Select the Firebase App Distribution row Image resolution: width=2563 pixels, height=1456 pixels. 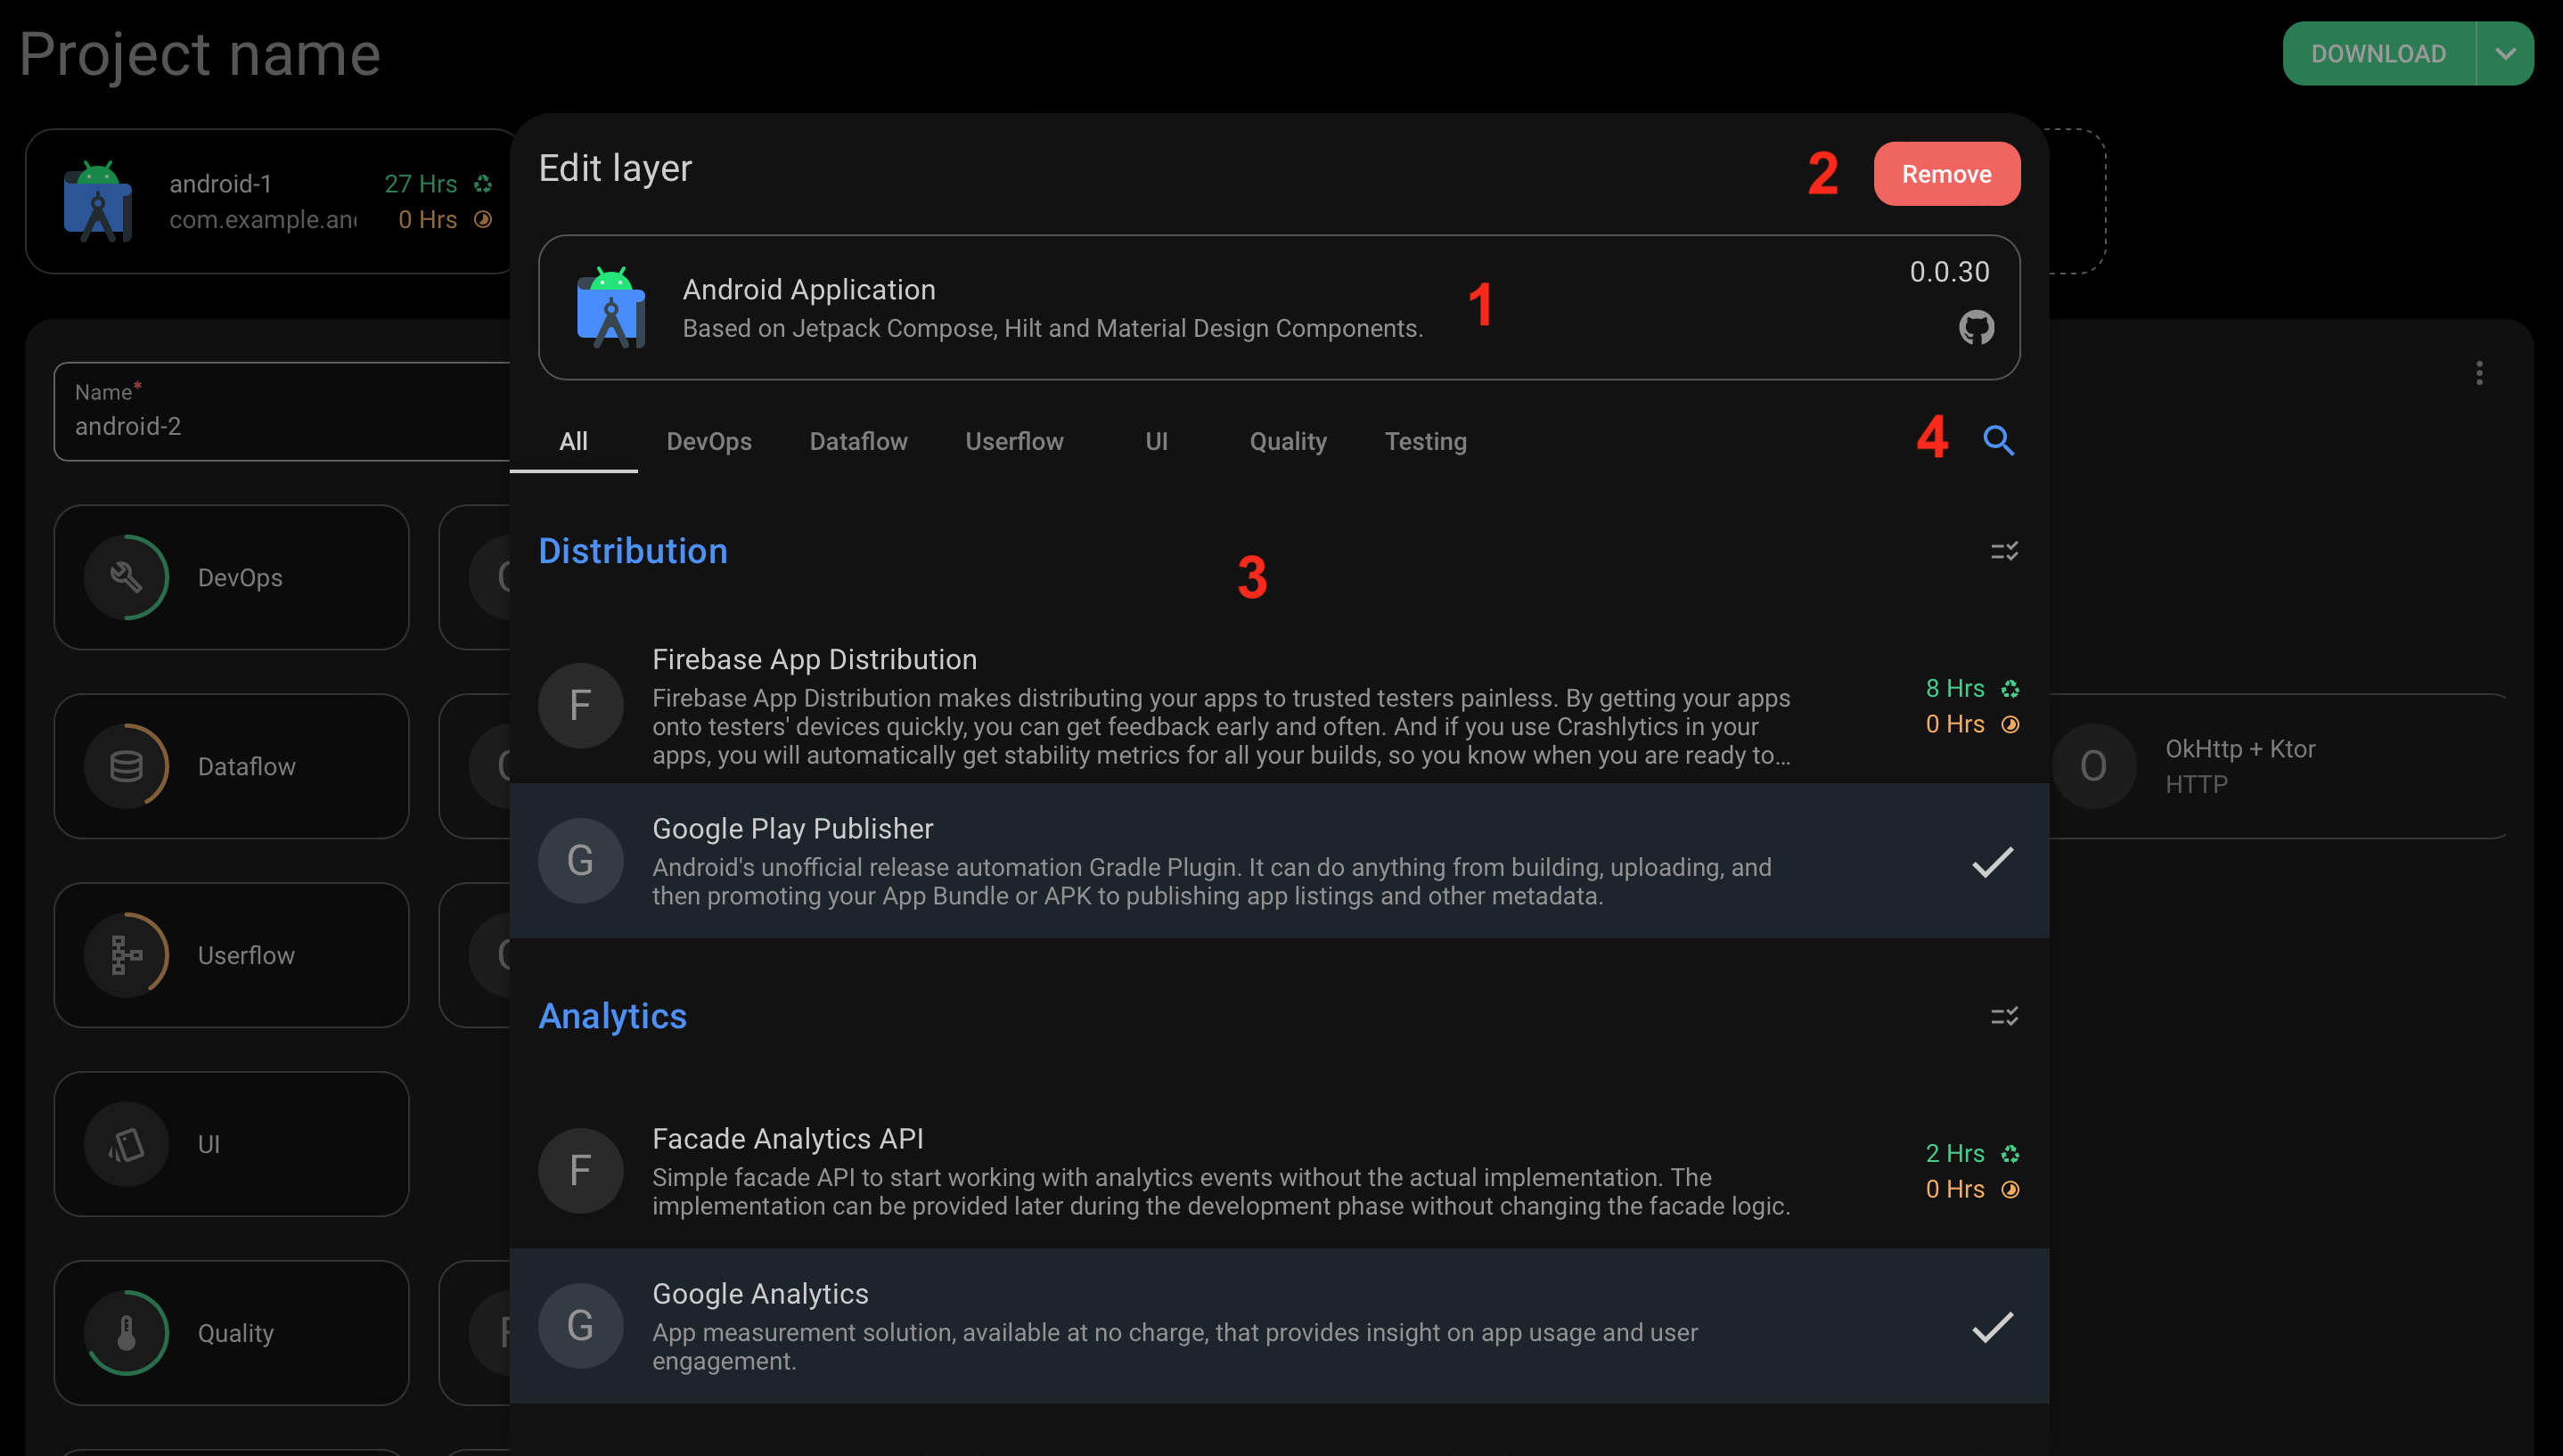1279,706
